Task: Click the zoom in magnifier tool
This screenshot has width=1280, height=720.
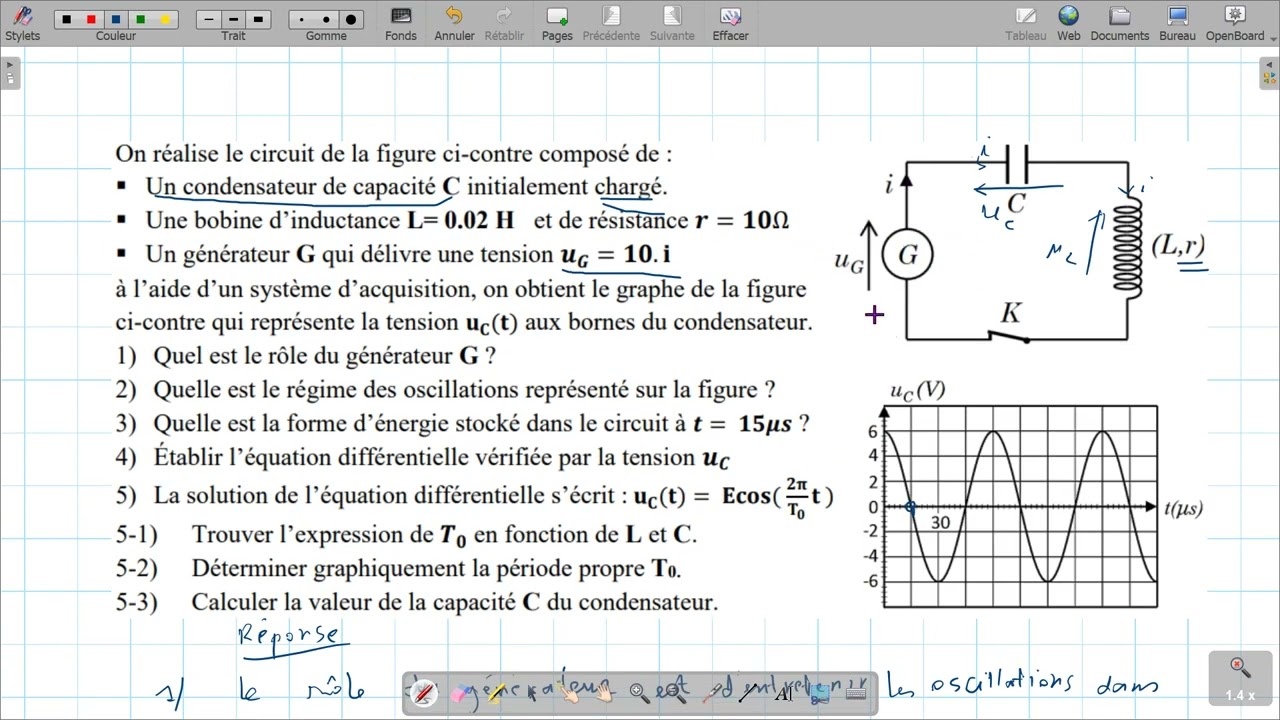Action: click(x=640, y=693)
